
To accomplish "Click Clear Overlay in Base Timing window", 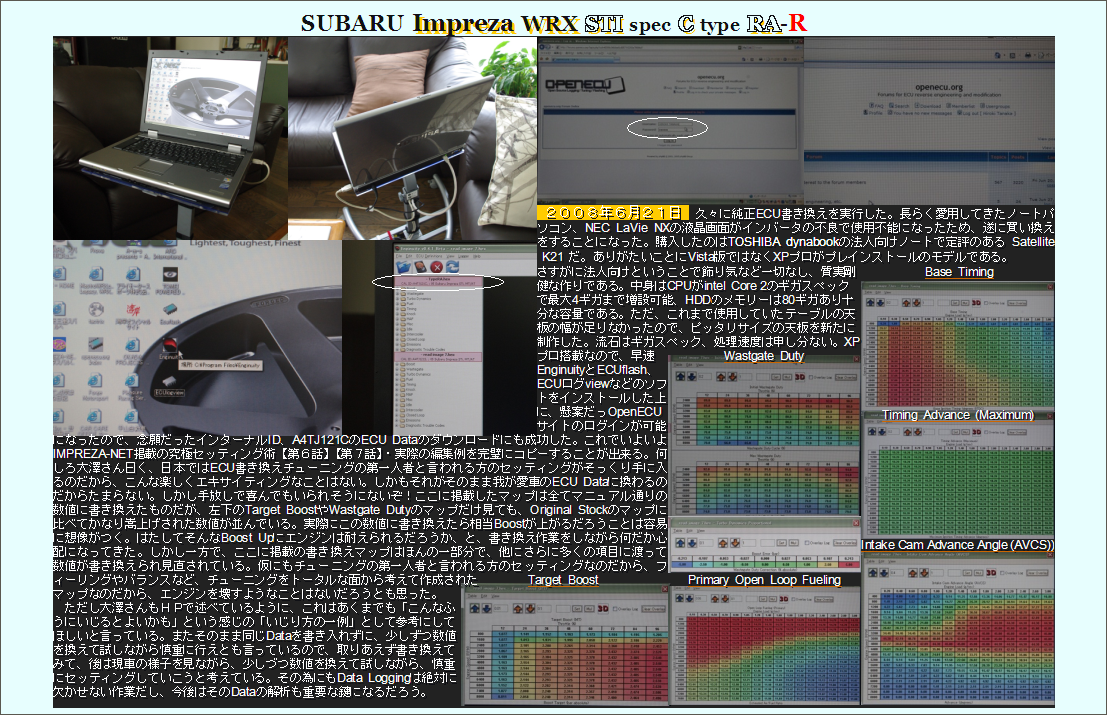I will (x=1017, y=303).
